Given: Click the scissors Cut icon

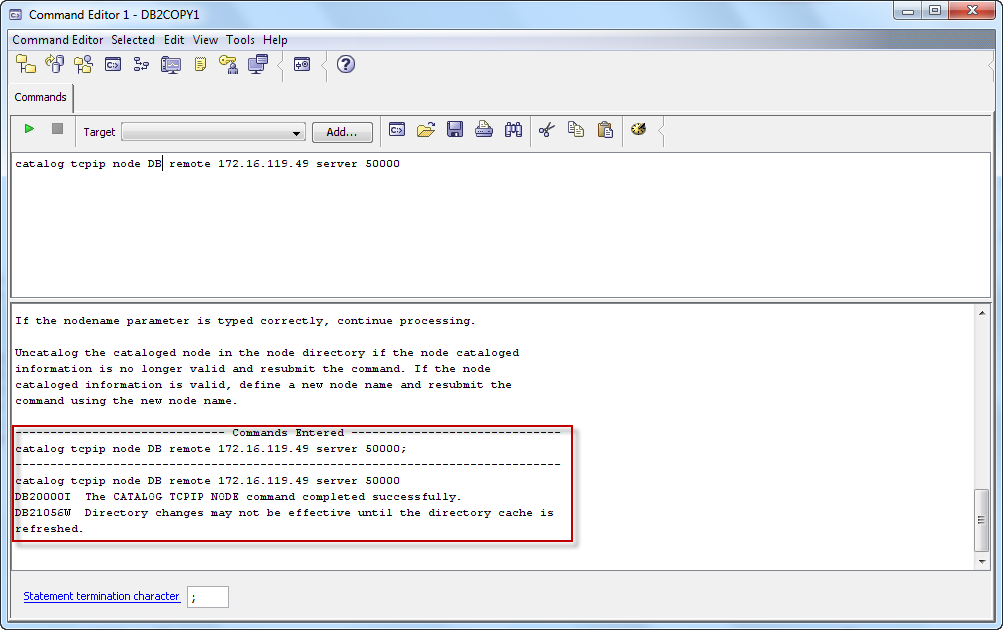Looking at the screenshot, I should point(546,130).
